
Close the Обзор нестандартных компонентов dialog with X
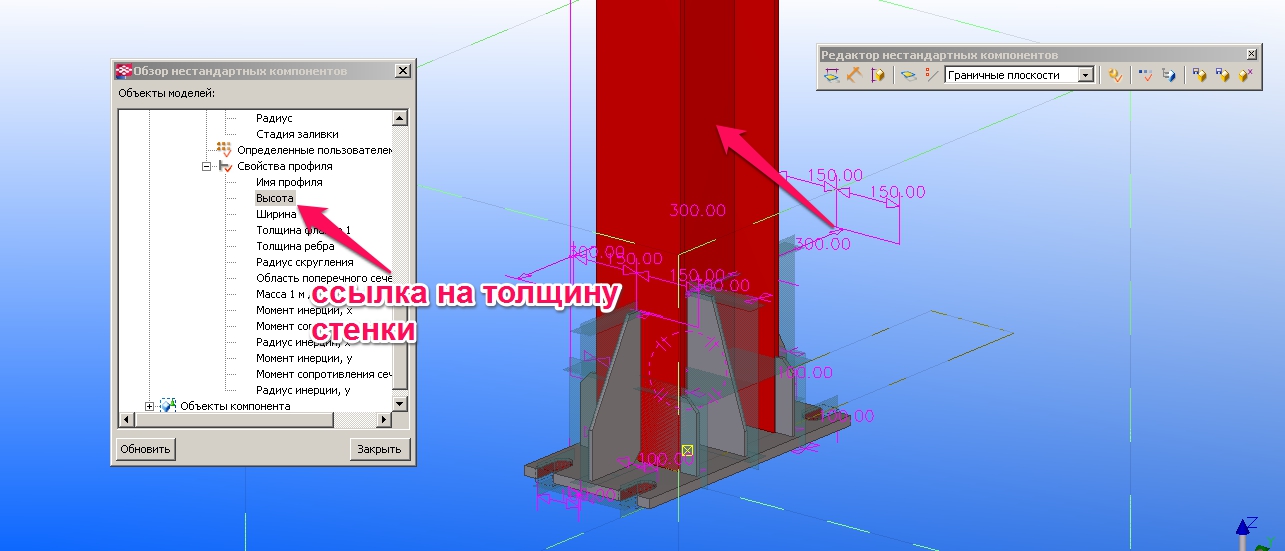click(x=402, y=71)
